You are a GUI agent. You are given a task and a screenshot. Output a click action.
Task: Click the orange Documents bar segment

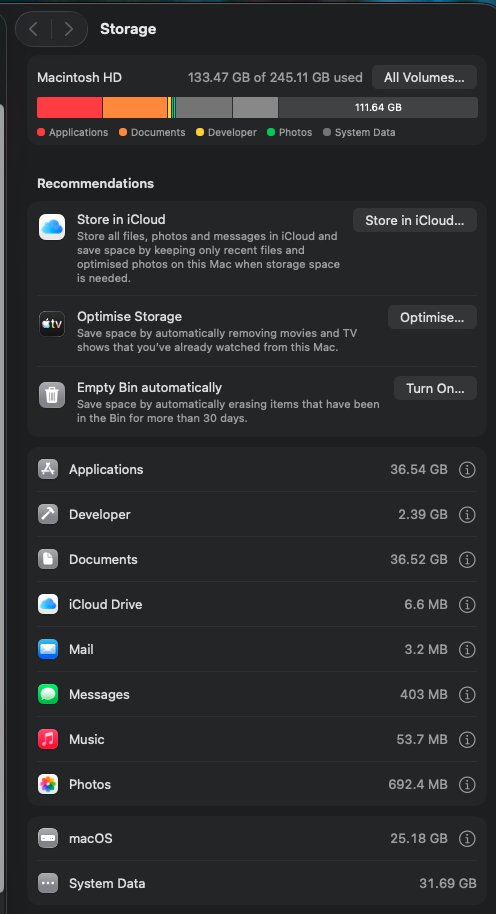tap(135, 107)
